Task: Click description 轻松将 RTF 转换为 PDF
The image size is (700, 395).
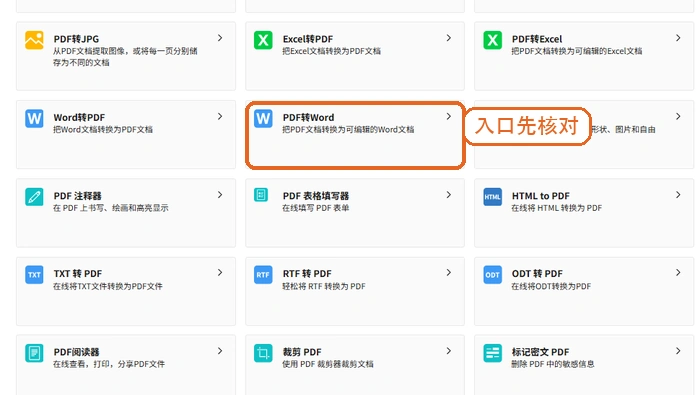Action: 324,286
